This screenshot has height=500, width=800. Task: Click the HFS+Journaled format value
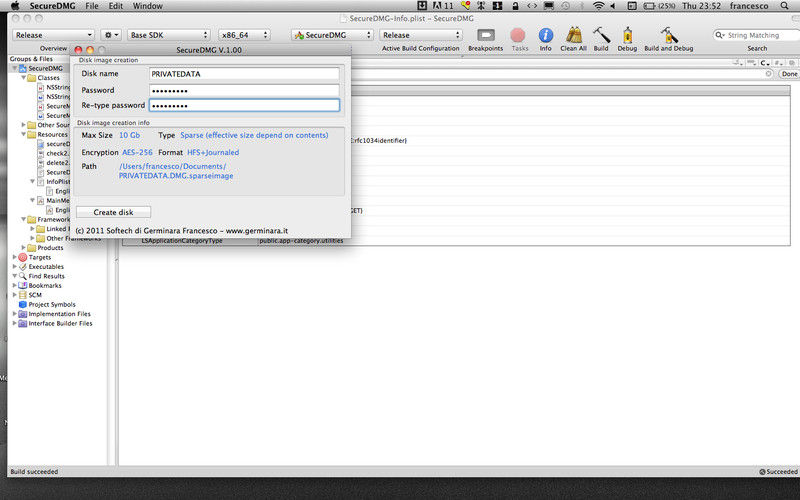tap(213, 153)
